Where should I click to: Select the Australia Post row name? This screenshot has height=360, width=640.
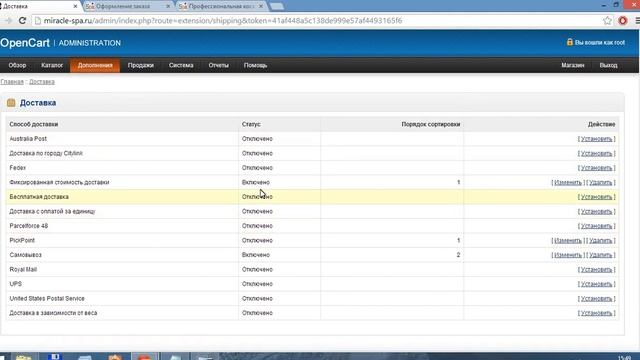pos(28,139)
